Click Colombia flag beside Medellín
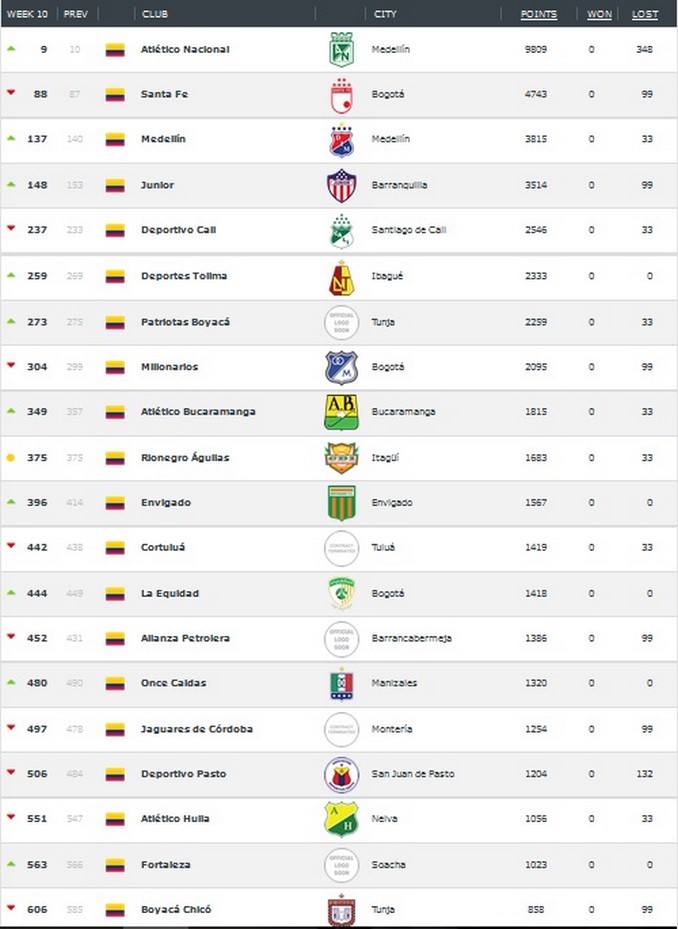Image resolution: width=678 pixels, height=929 pixels. [x=115, y=140]
